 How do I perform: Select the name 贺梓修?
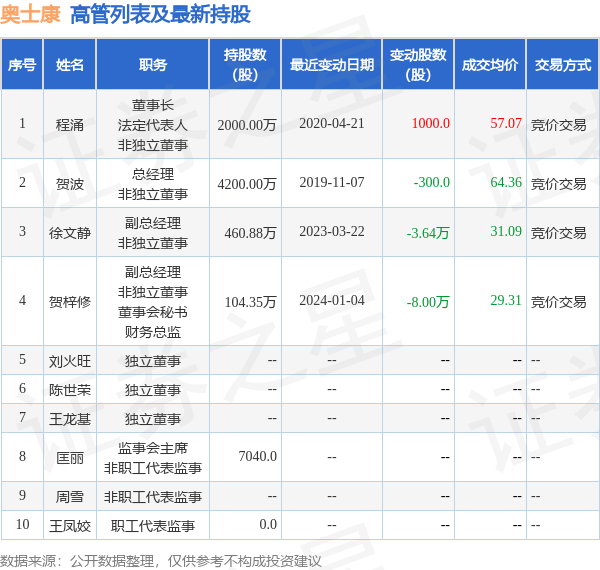click(69, 302)
